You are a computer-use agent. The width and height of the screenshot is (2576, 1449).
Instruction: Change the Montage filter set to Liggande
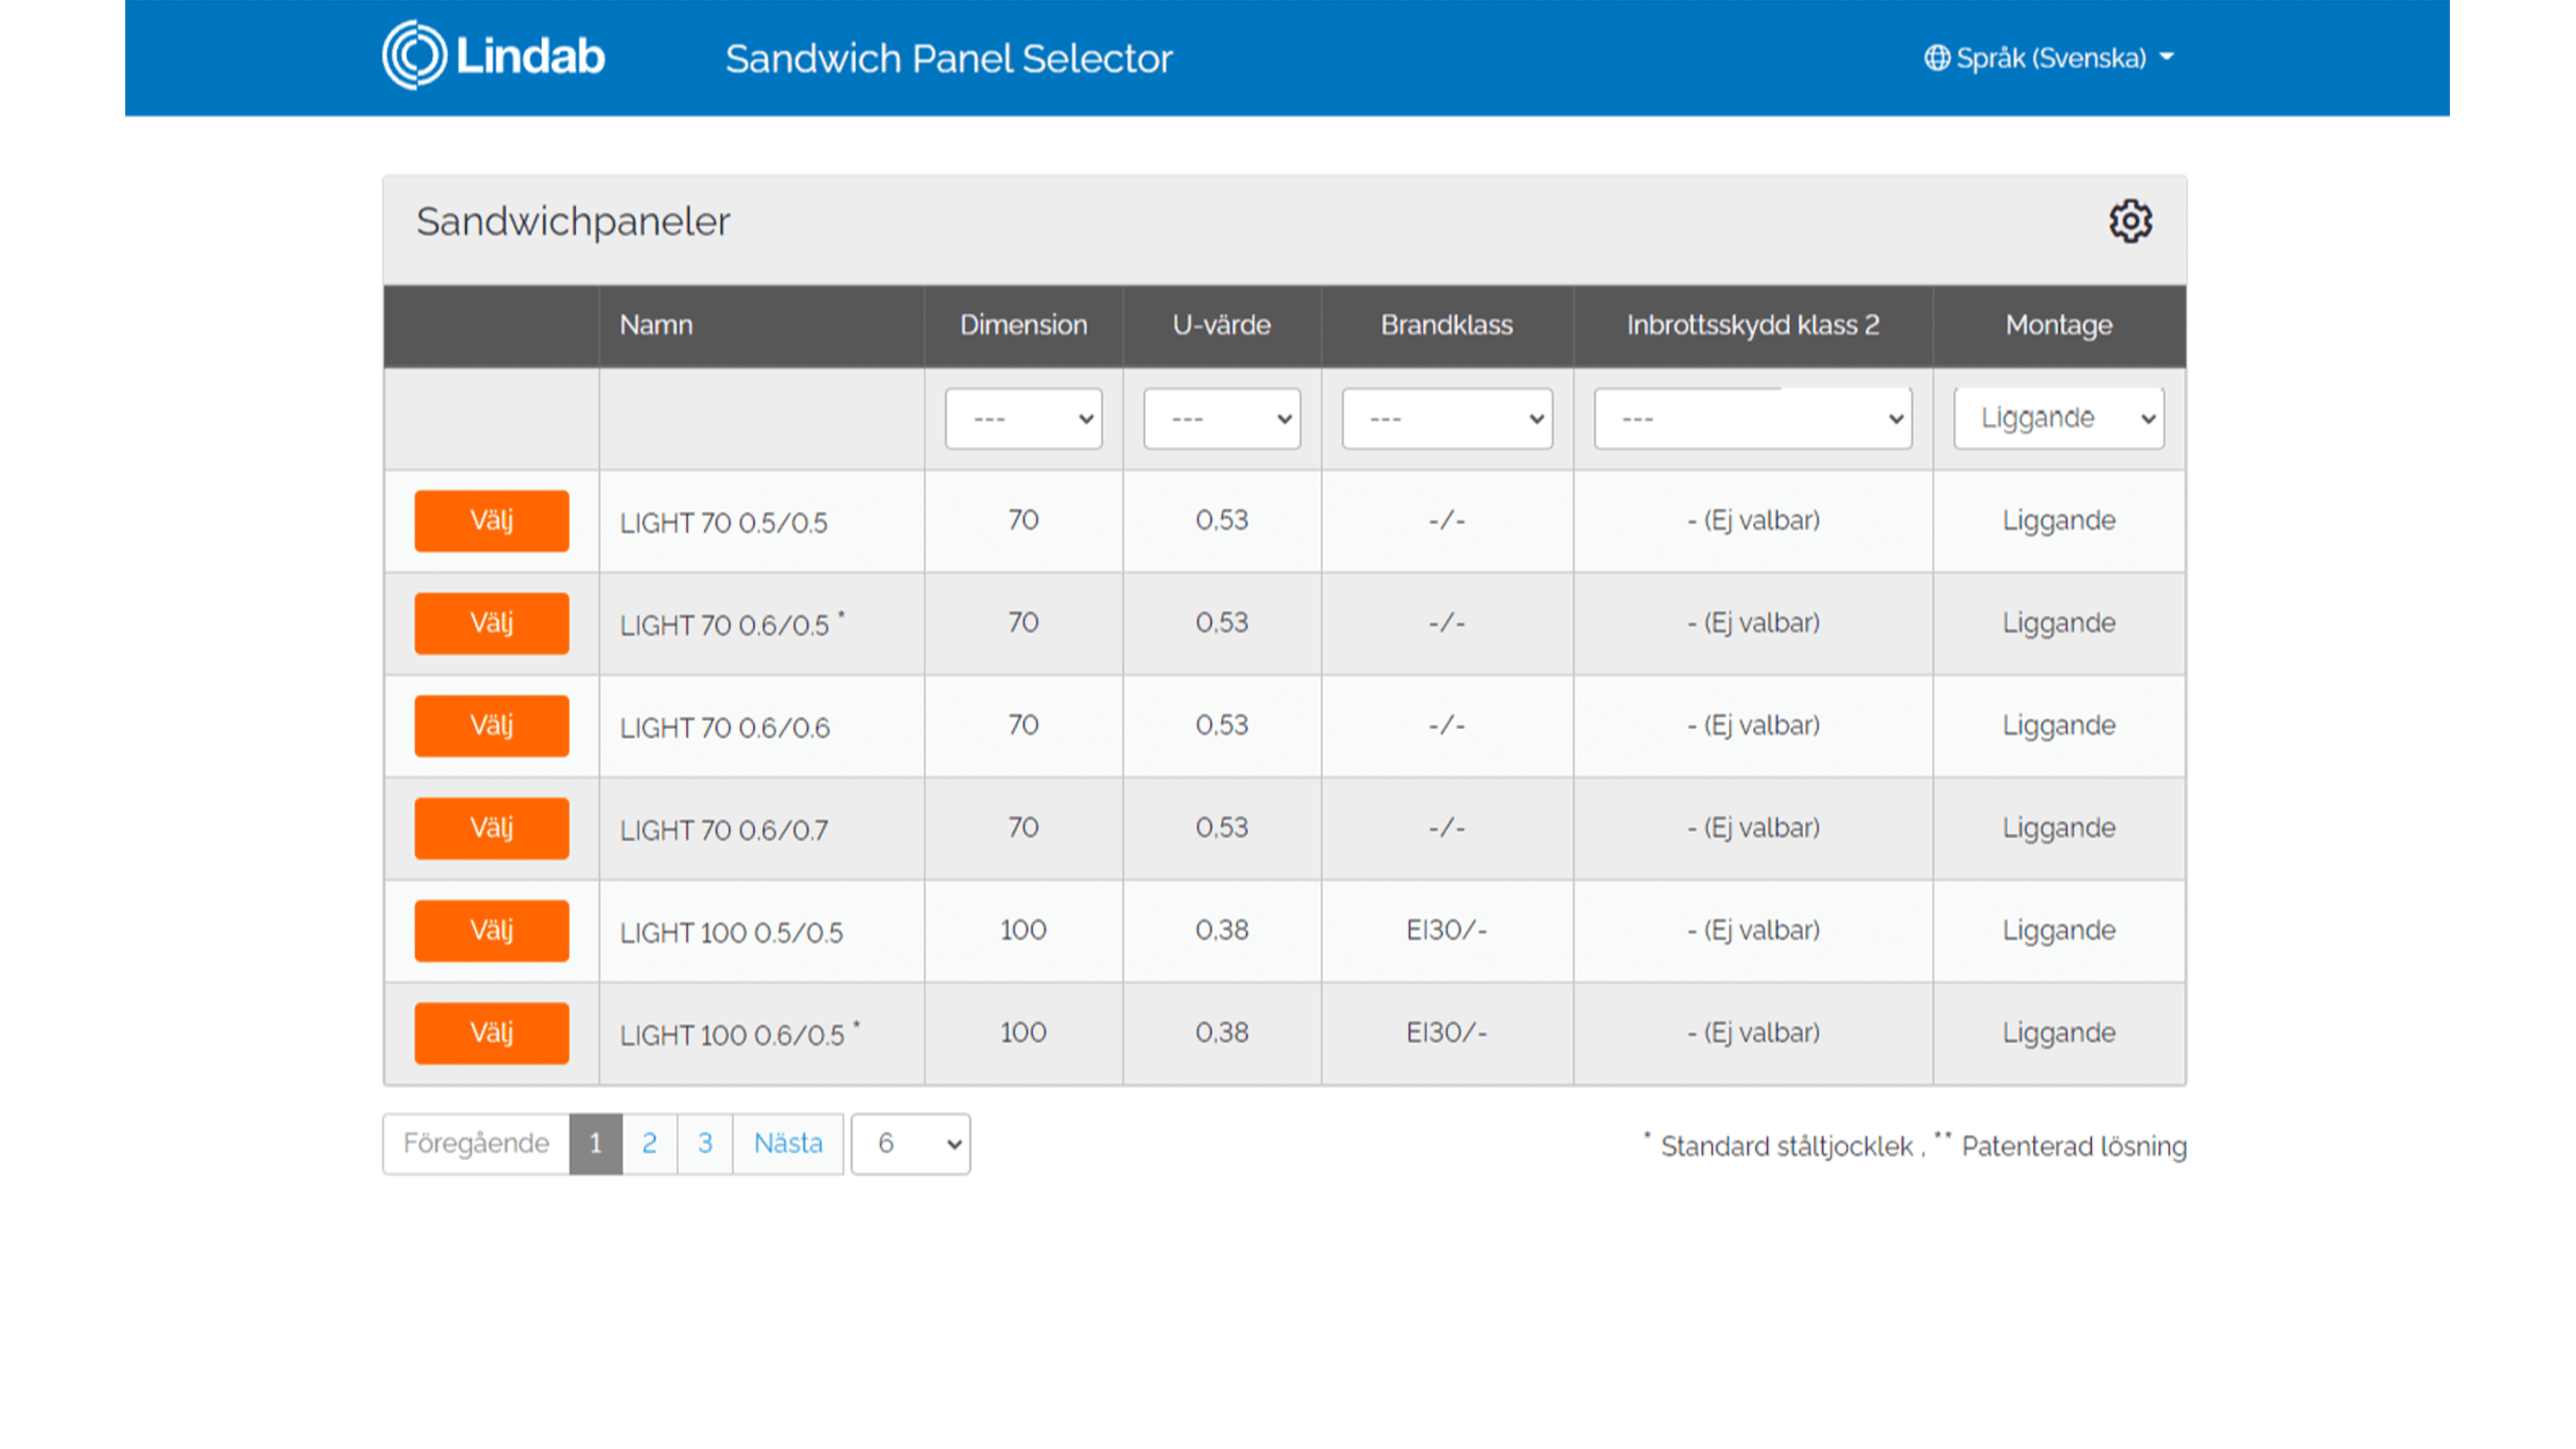2058,418
